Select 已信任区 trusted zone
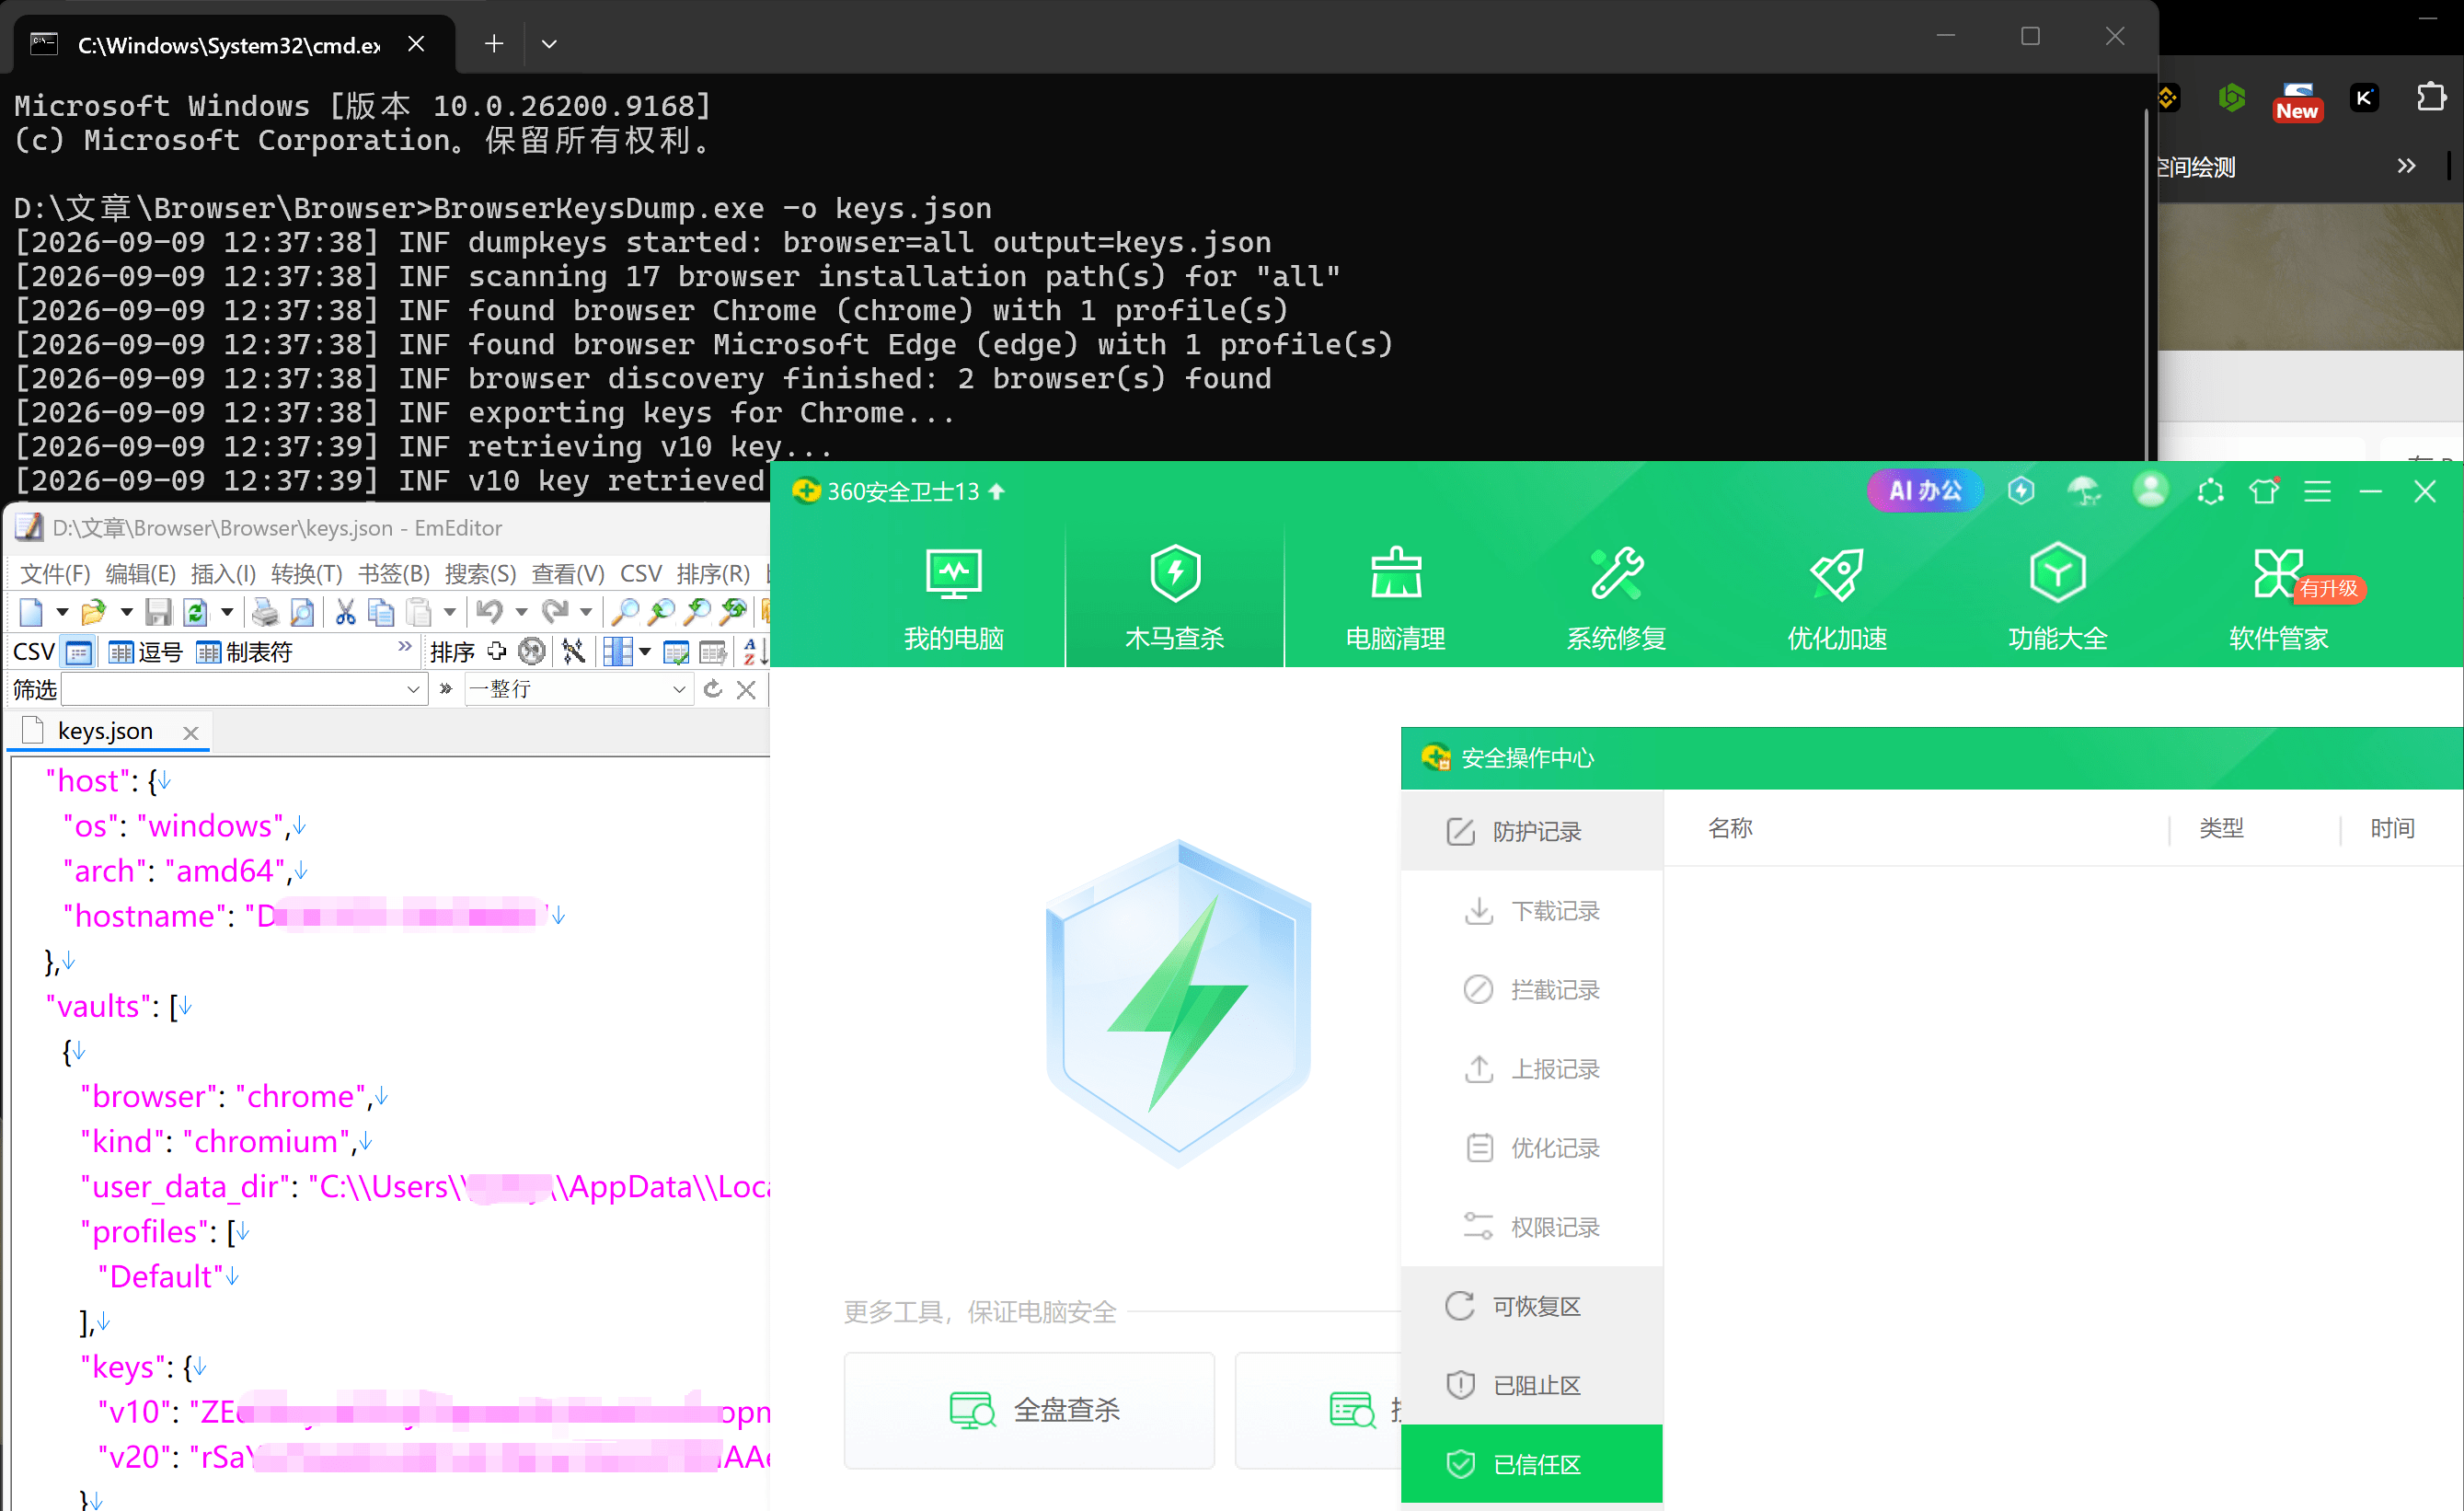Image resolution: width=2464 pixels, height=1511 pixels. tap(1531, 1464)
